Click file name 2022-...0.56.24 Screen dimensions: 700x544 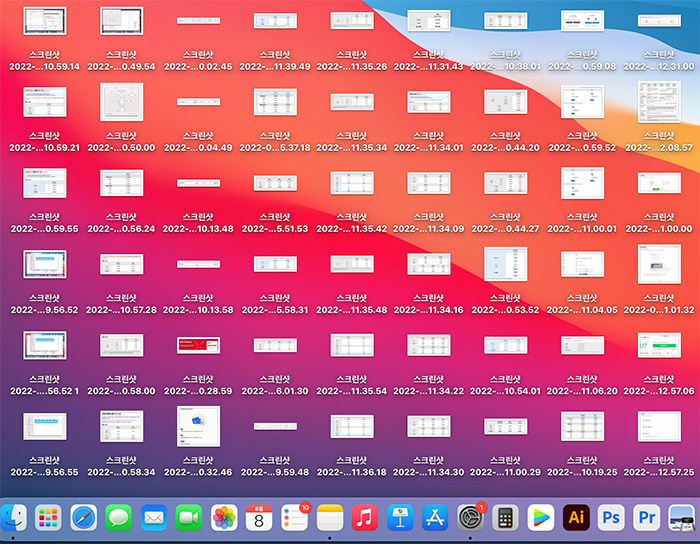click(x=121, y=229)
